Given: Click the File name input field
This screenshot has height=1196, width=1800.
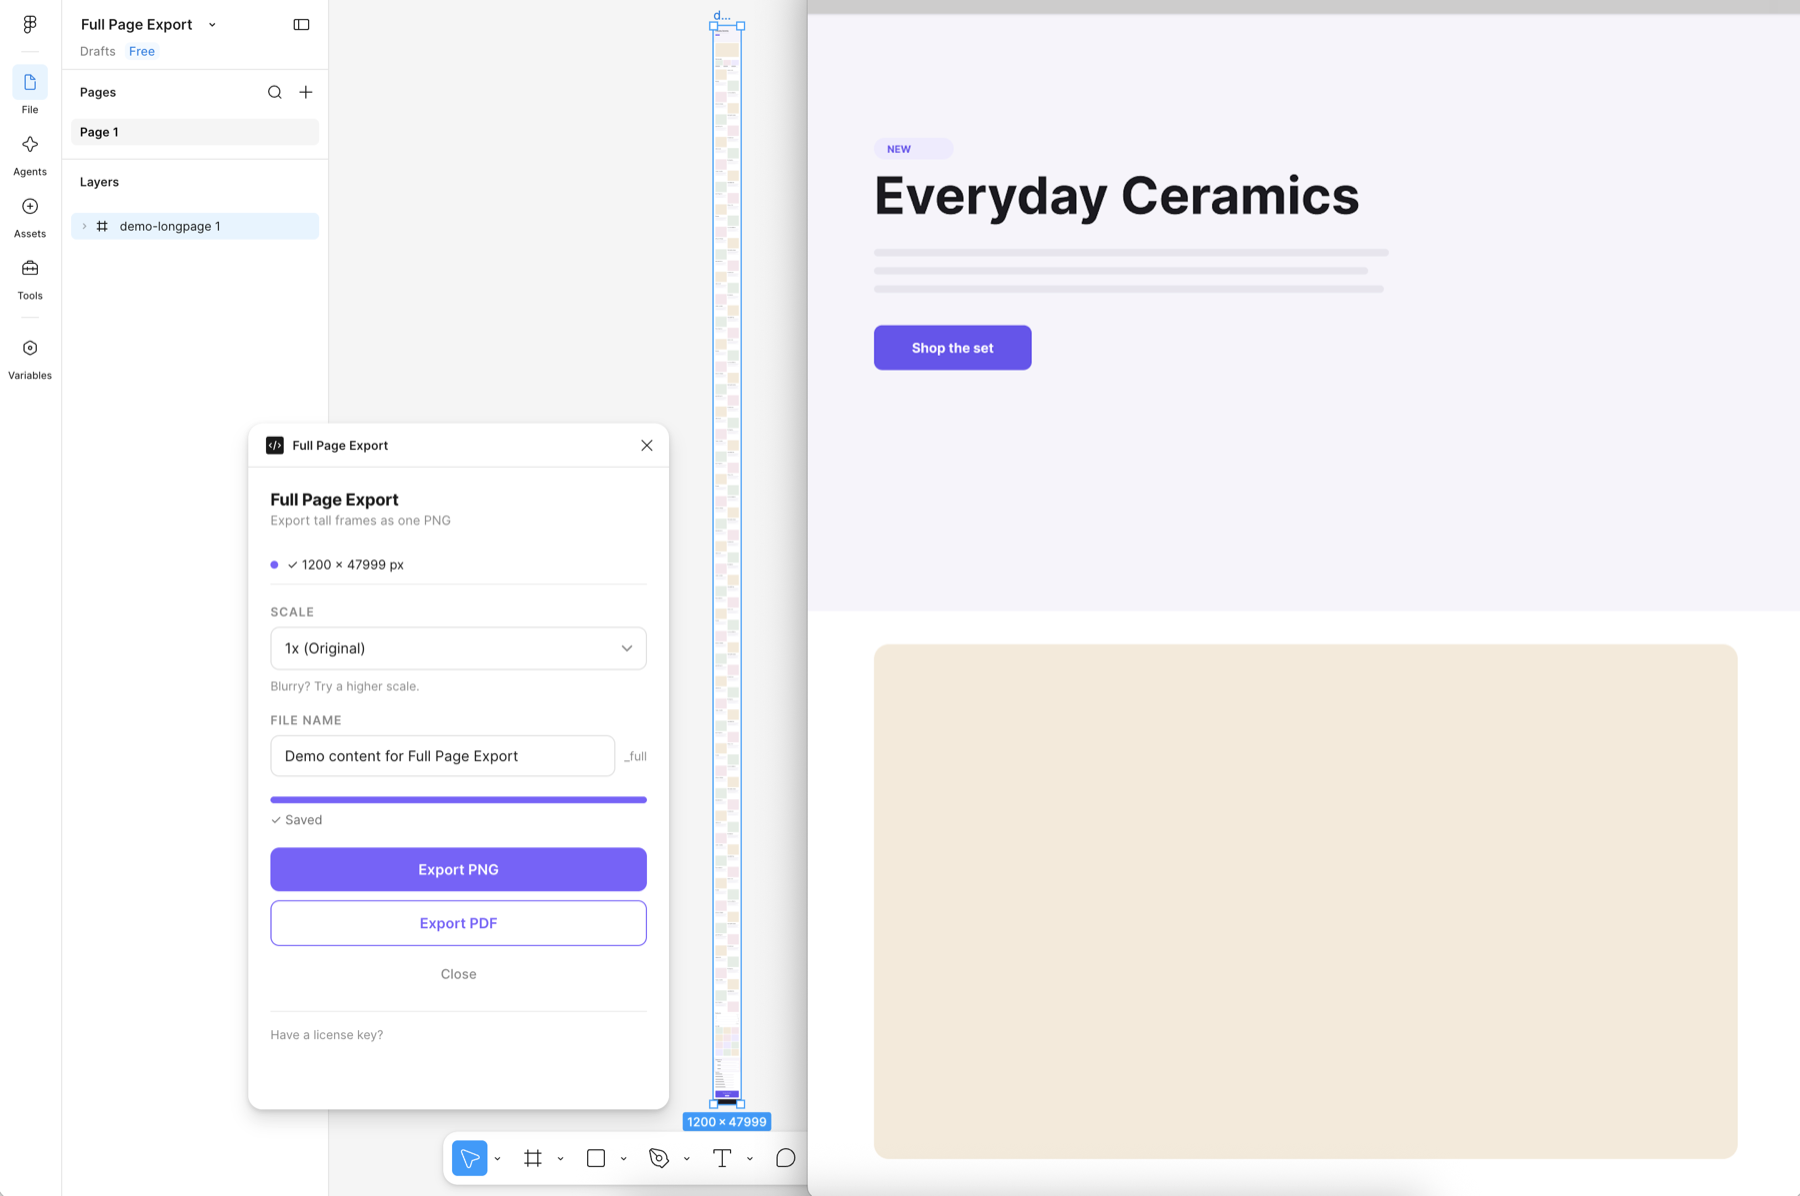Looking at the screenshot, I should click(x=442, y=756).
